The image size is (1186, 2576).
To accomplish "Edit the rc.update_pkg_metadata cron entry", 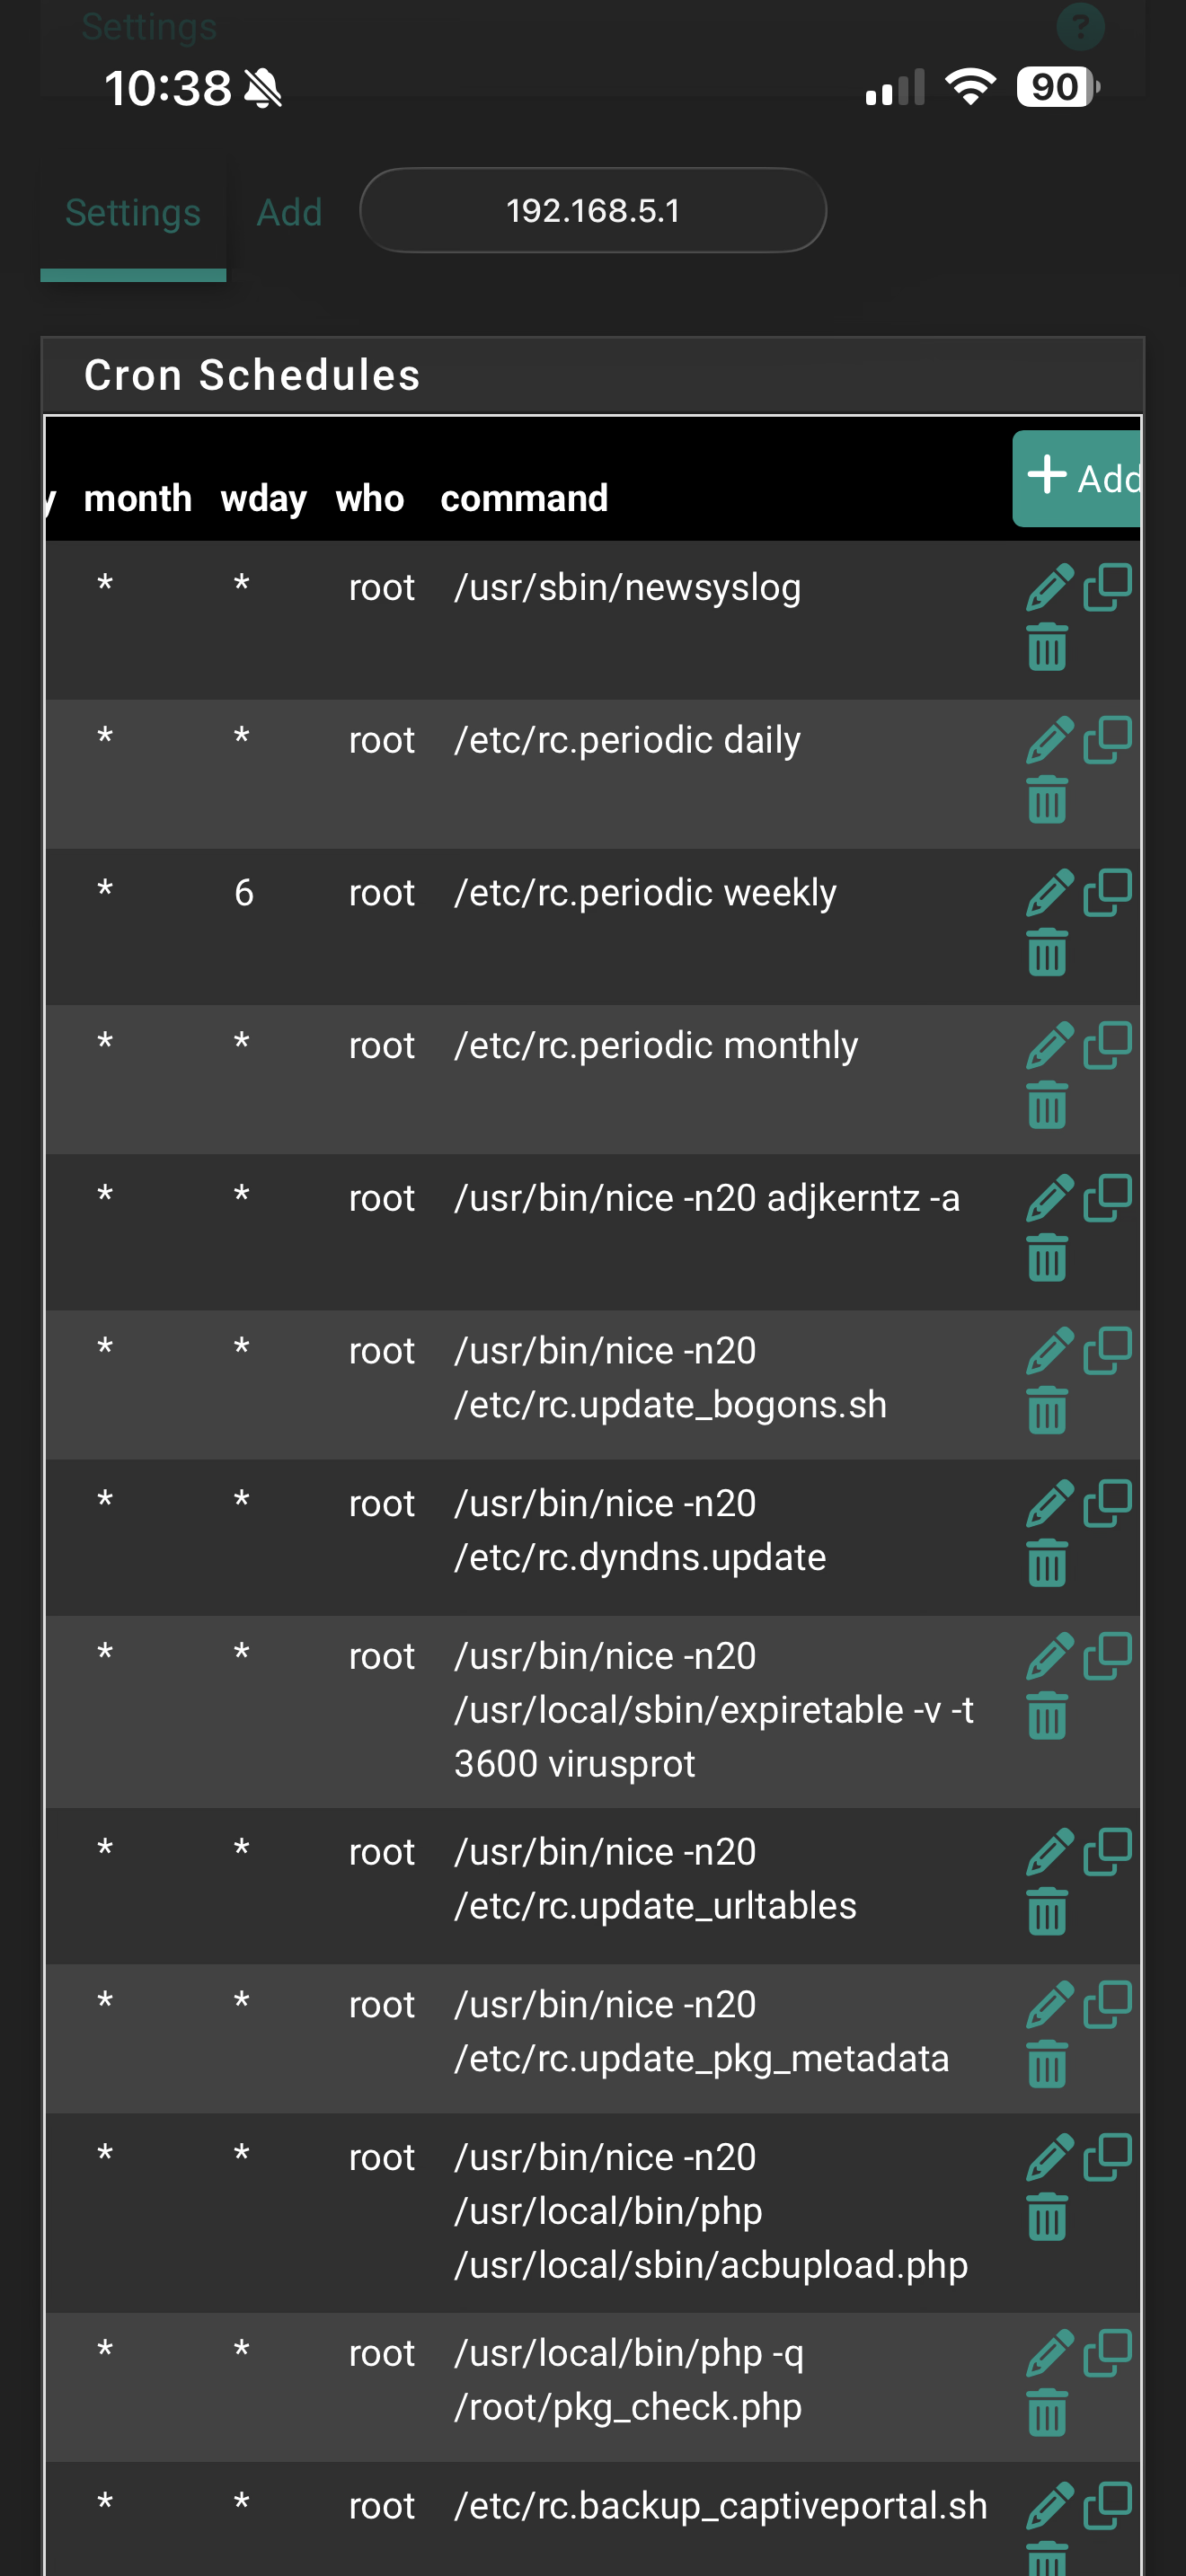I will 1049,2005.
